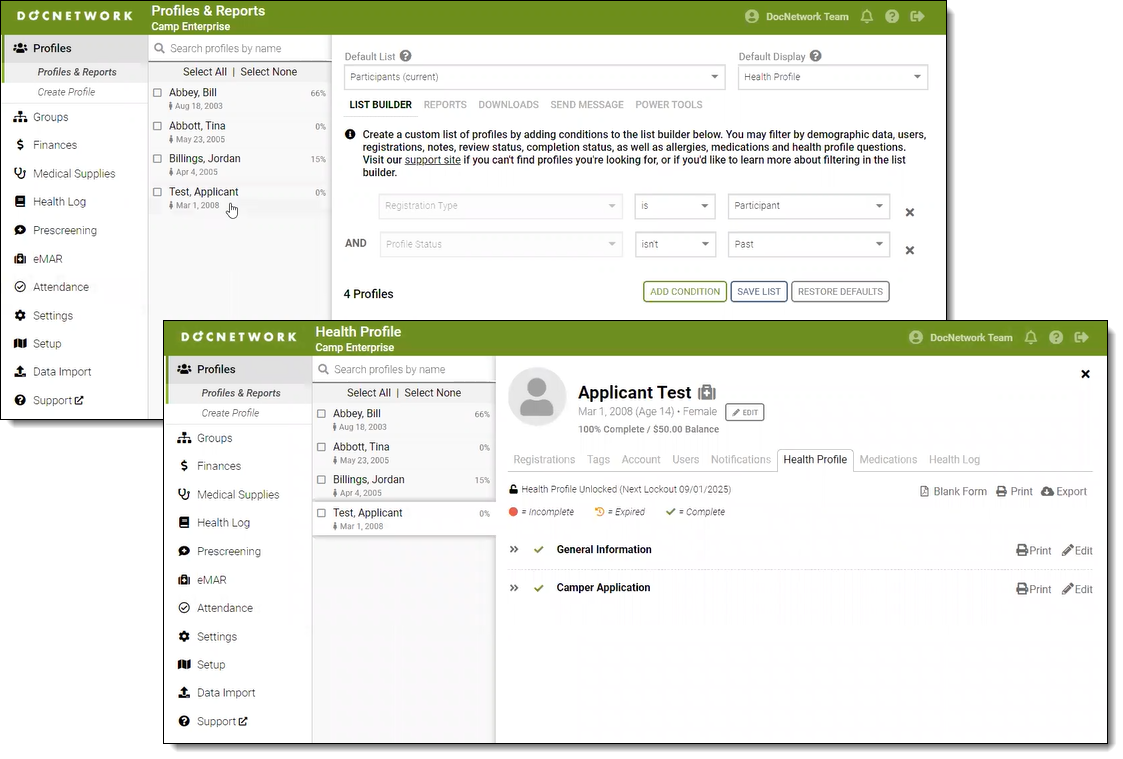Image resolution: width=1123 pixels, height=759 pixels.
Task: Select the Abbott, Tina checkbox in the top list
Action: pos(157,126)
